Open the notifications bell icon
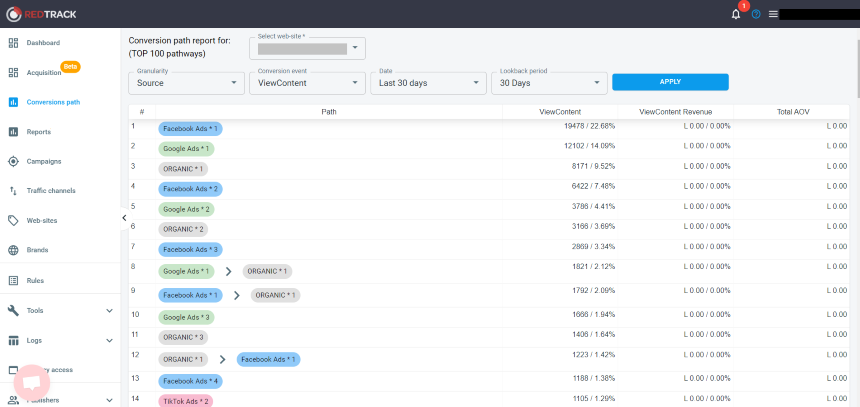860x407 pixels. pyautogui.click(x=735, y=14)
